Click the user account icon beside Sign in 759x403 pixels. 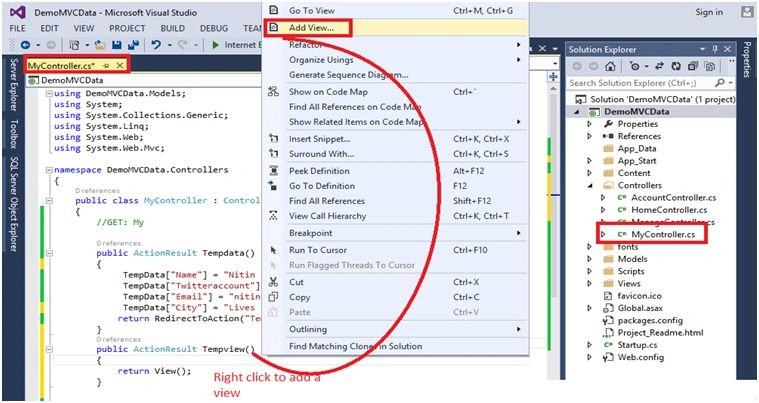747,13
